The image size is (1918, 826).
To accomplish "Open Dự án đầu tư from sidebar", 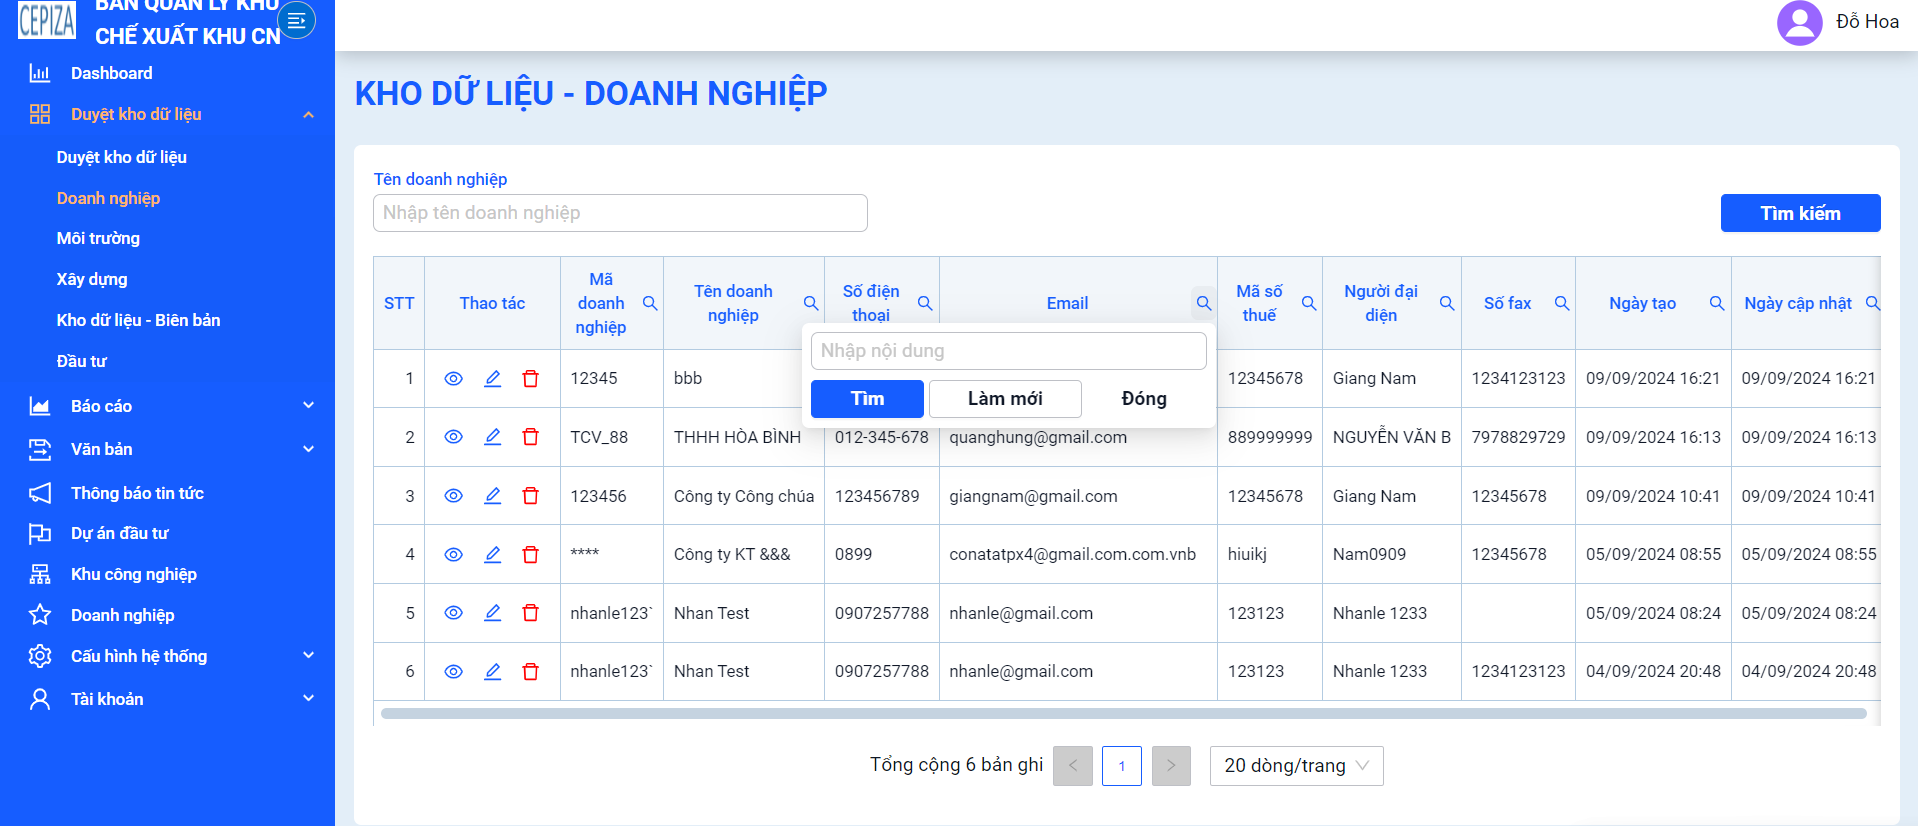I will click(119, 533).
